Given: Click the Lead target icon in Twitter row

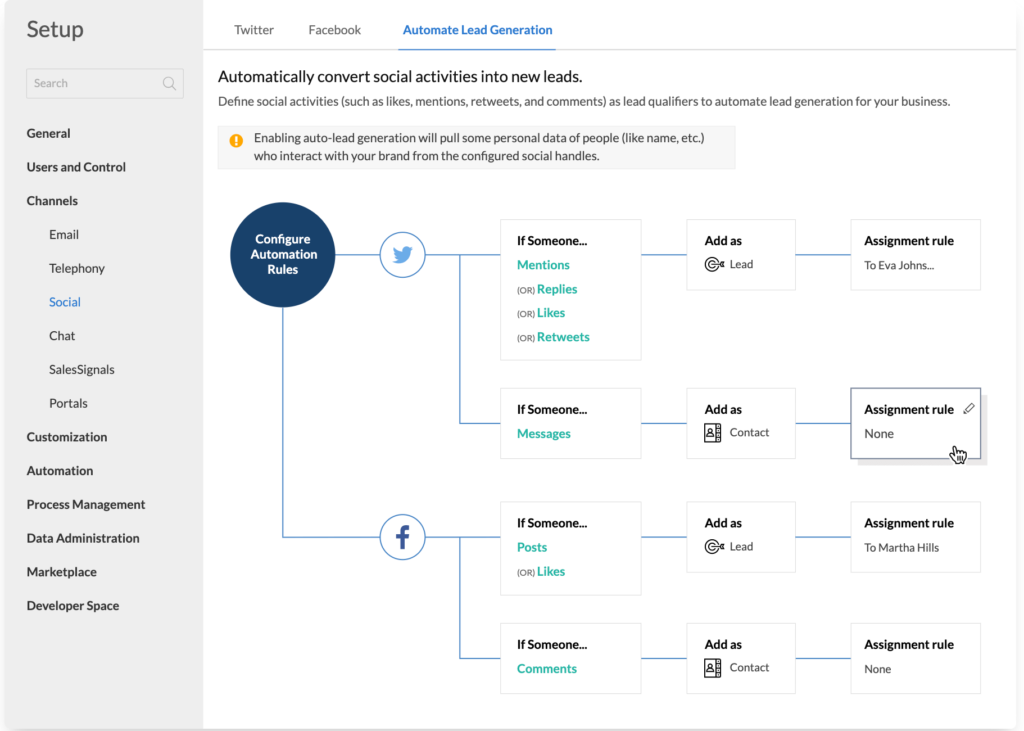Looking at the screenshot, I should [x=714, y=265].
